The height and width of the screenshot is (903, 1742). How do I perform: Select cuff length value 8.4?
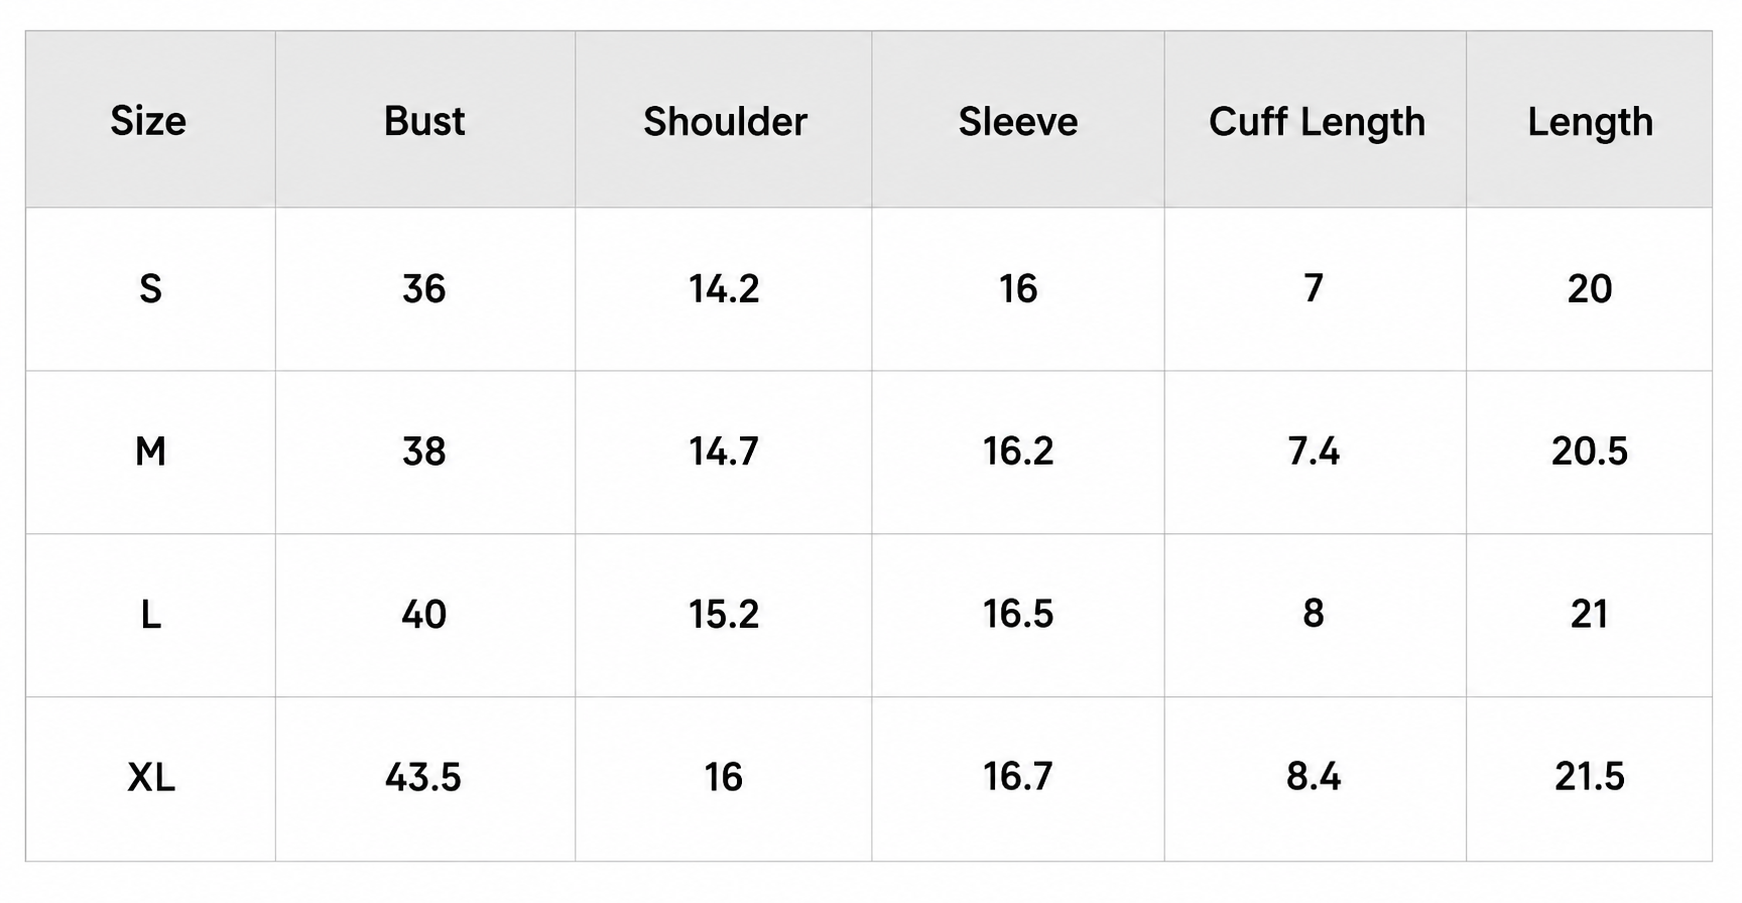(x=1314, y=777)
